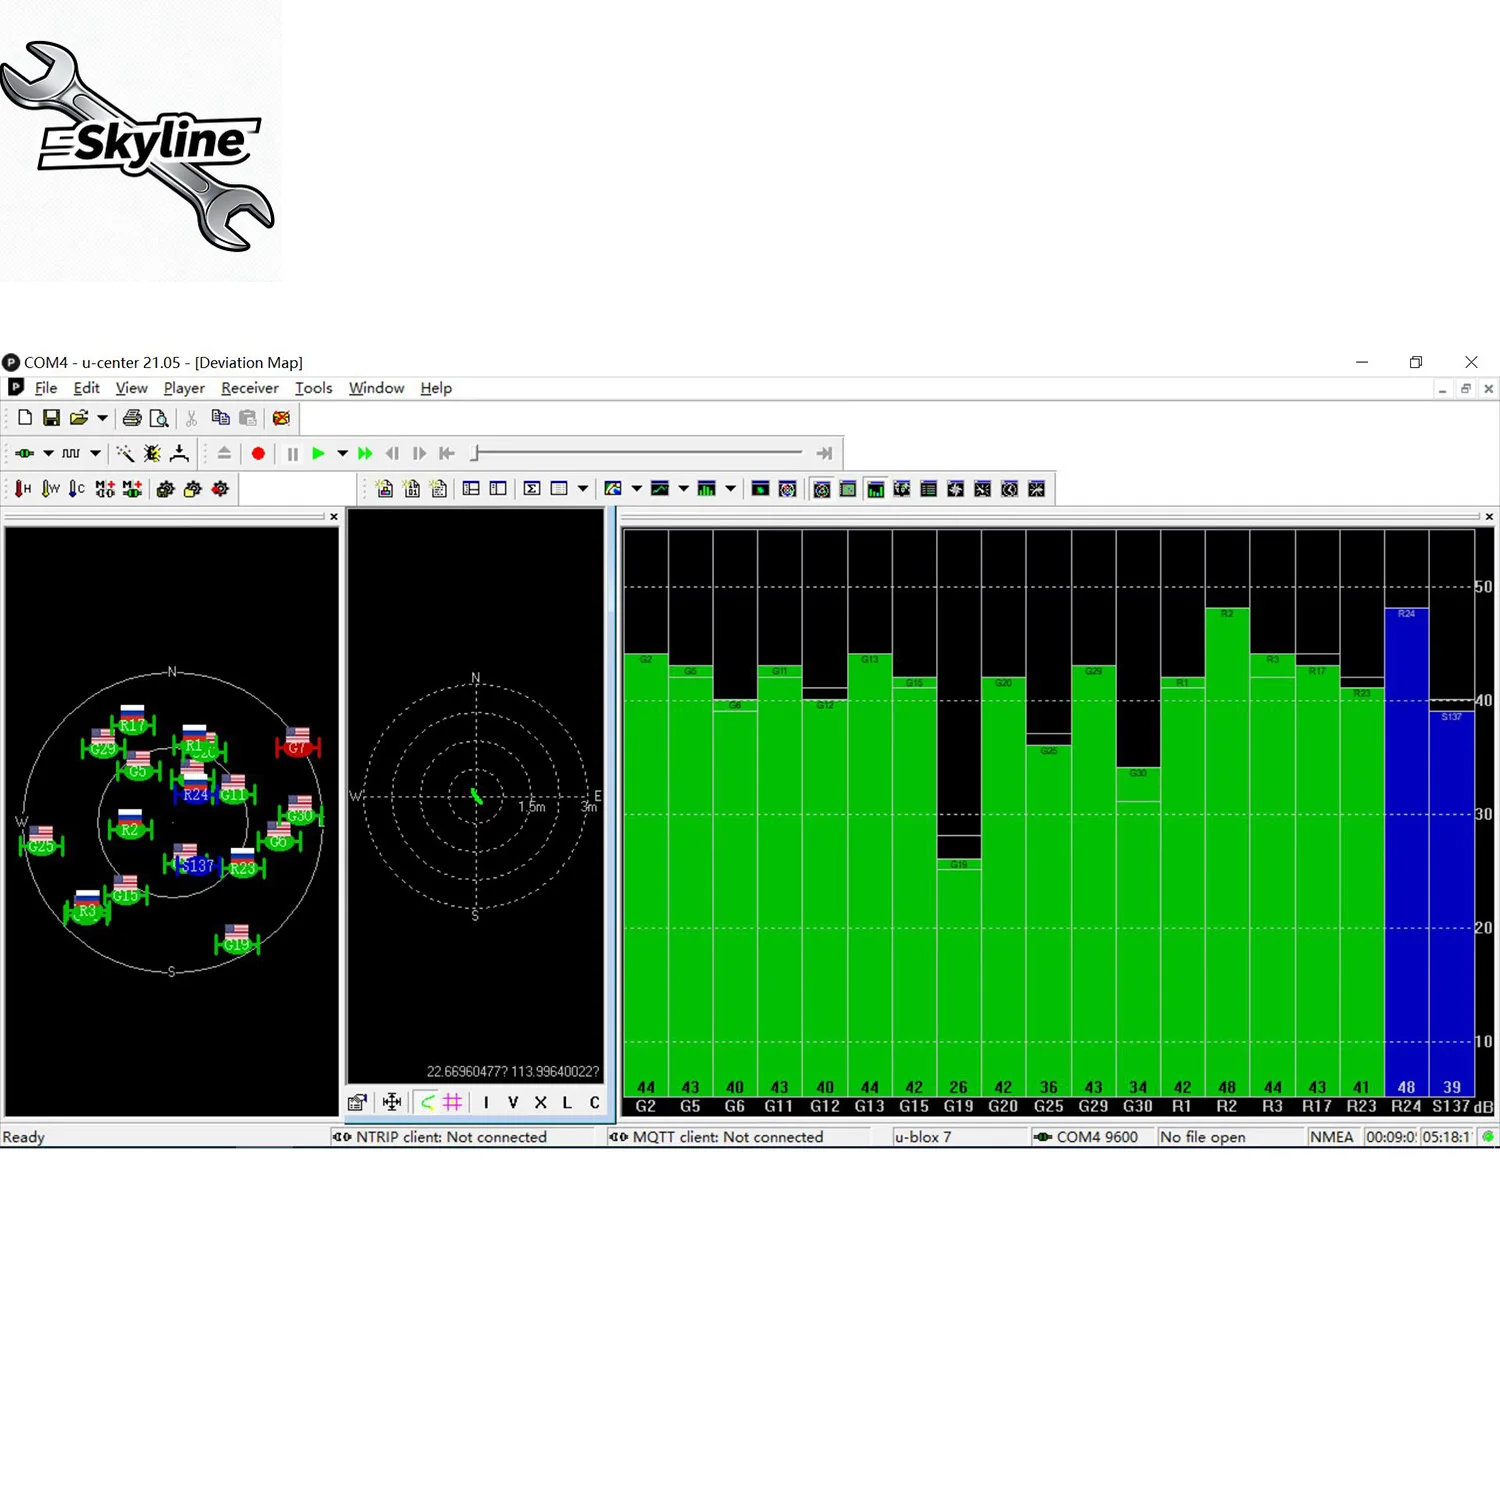Open the sky view window icon
Screen dimensions: 1500x1500
click(787, 488)
